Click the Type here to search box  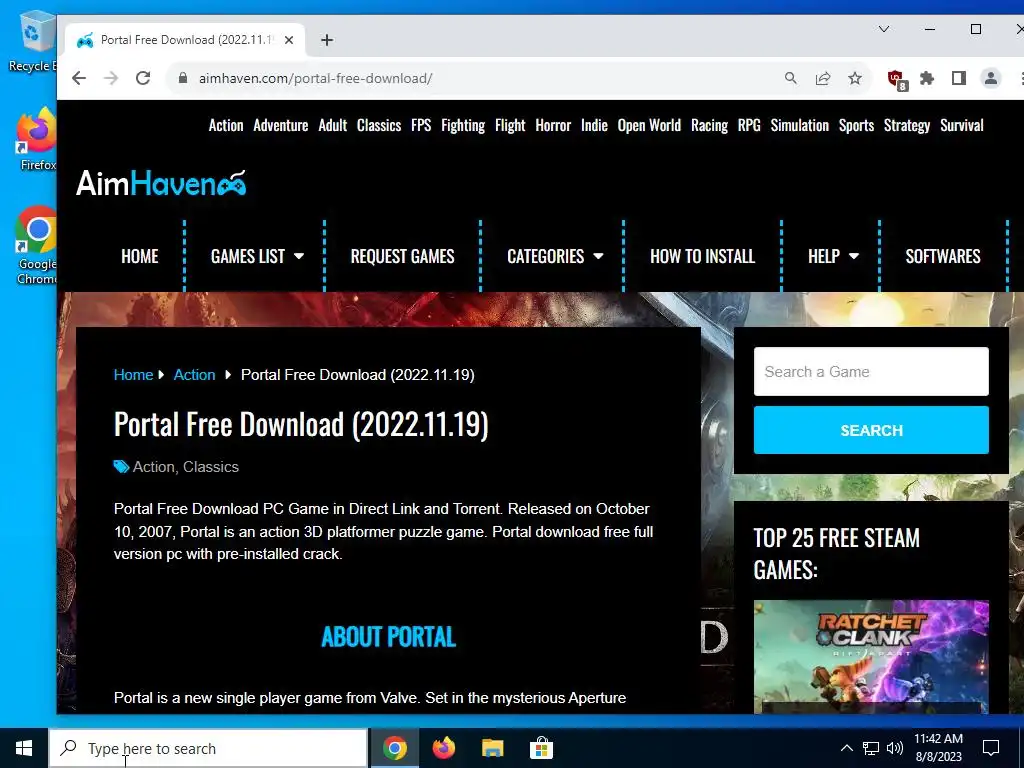(x=208, y=748)
